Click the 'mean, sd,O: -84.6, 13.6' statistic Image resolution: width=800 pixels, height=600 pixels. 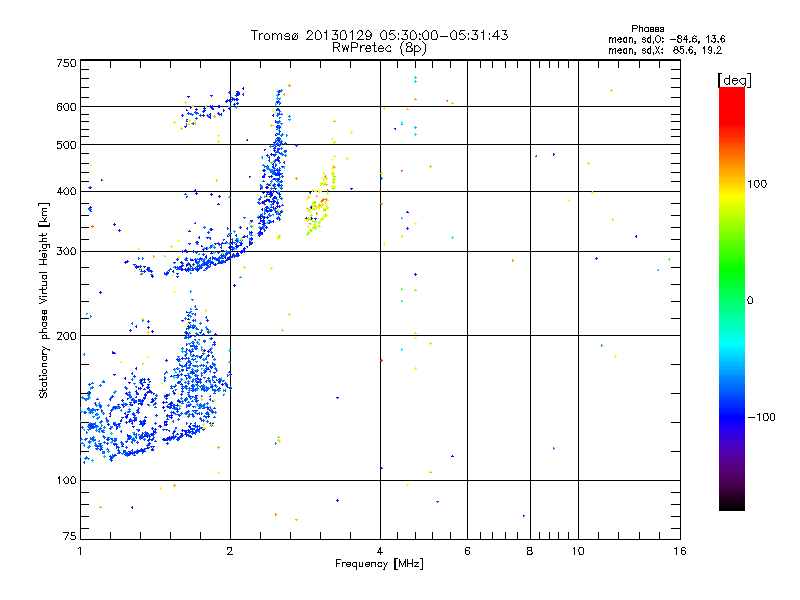(x=666, y=39)
